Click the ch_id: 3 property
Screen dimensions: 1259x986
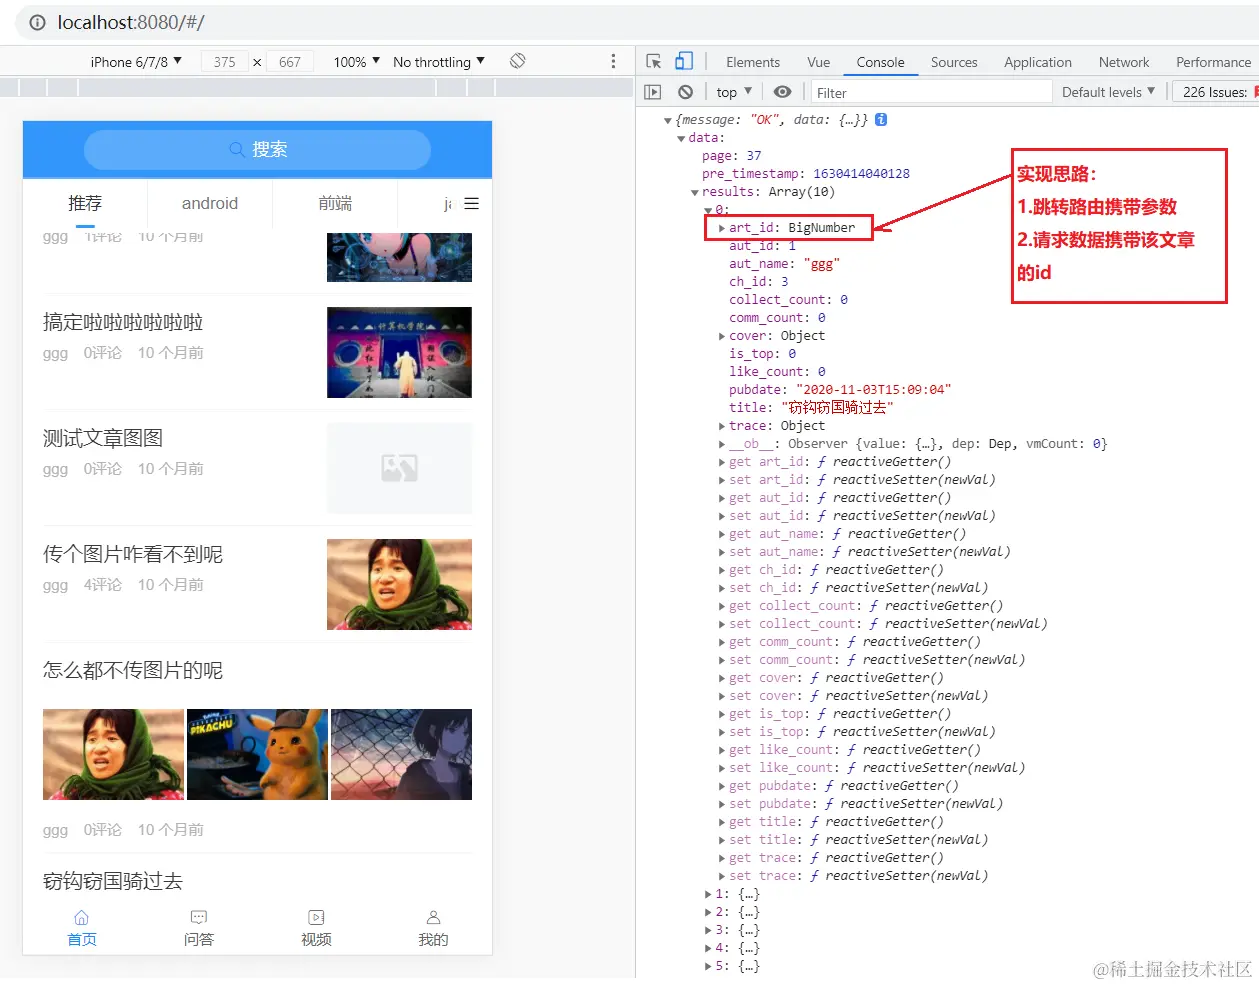759,282
